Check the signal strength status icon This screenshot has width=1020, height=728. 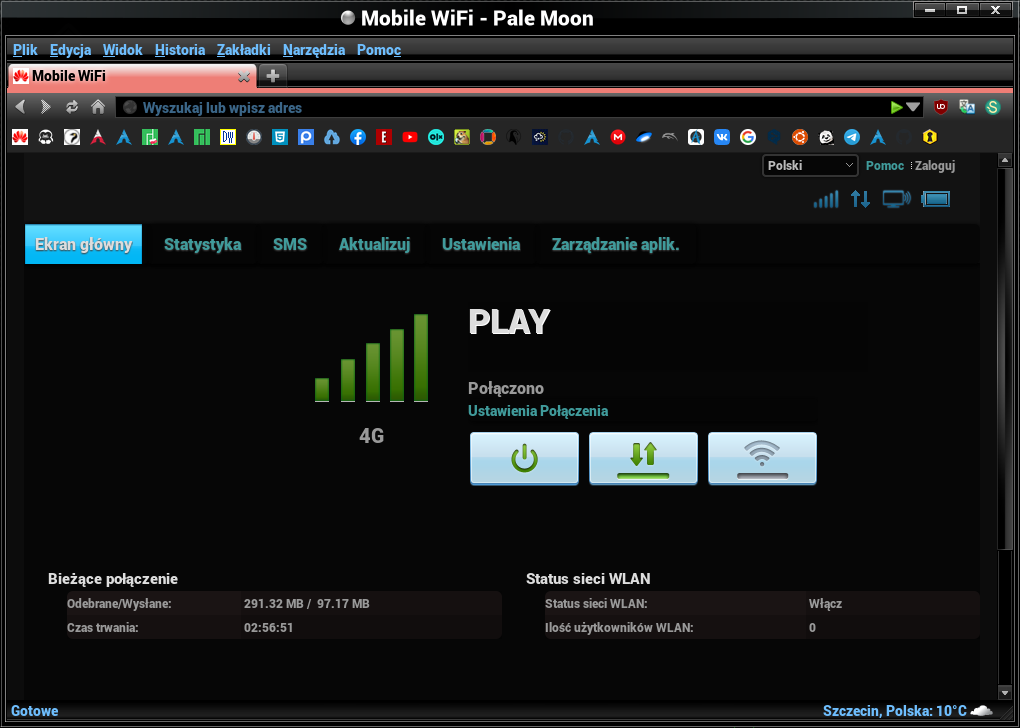[826, 199]
